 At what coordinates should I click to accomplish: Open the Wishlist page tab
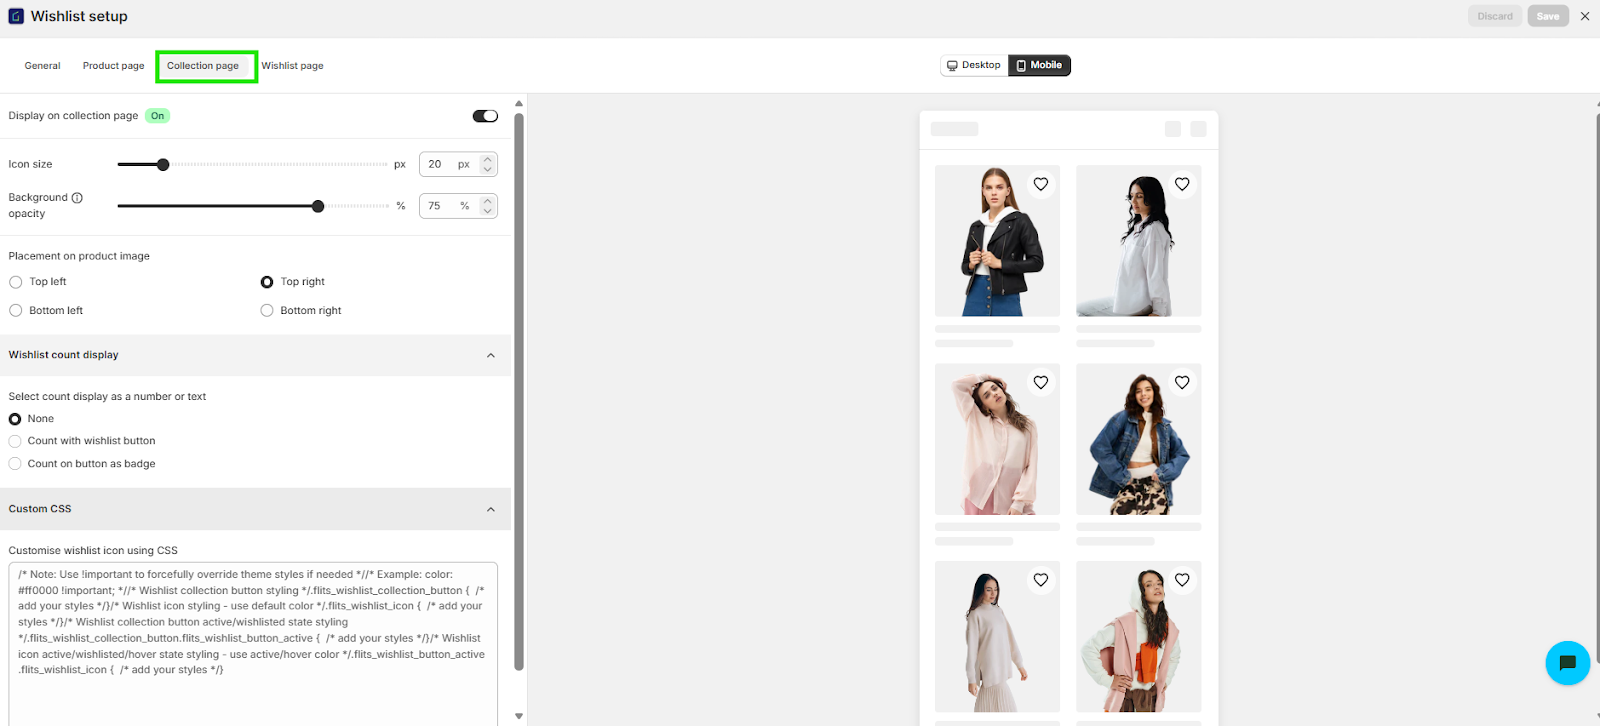click(x=292, y=66)
